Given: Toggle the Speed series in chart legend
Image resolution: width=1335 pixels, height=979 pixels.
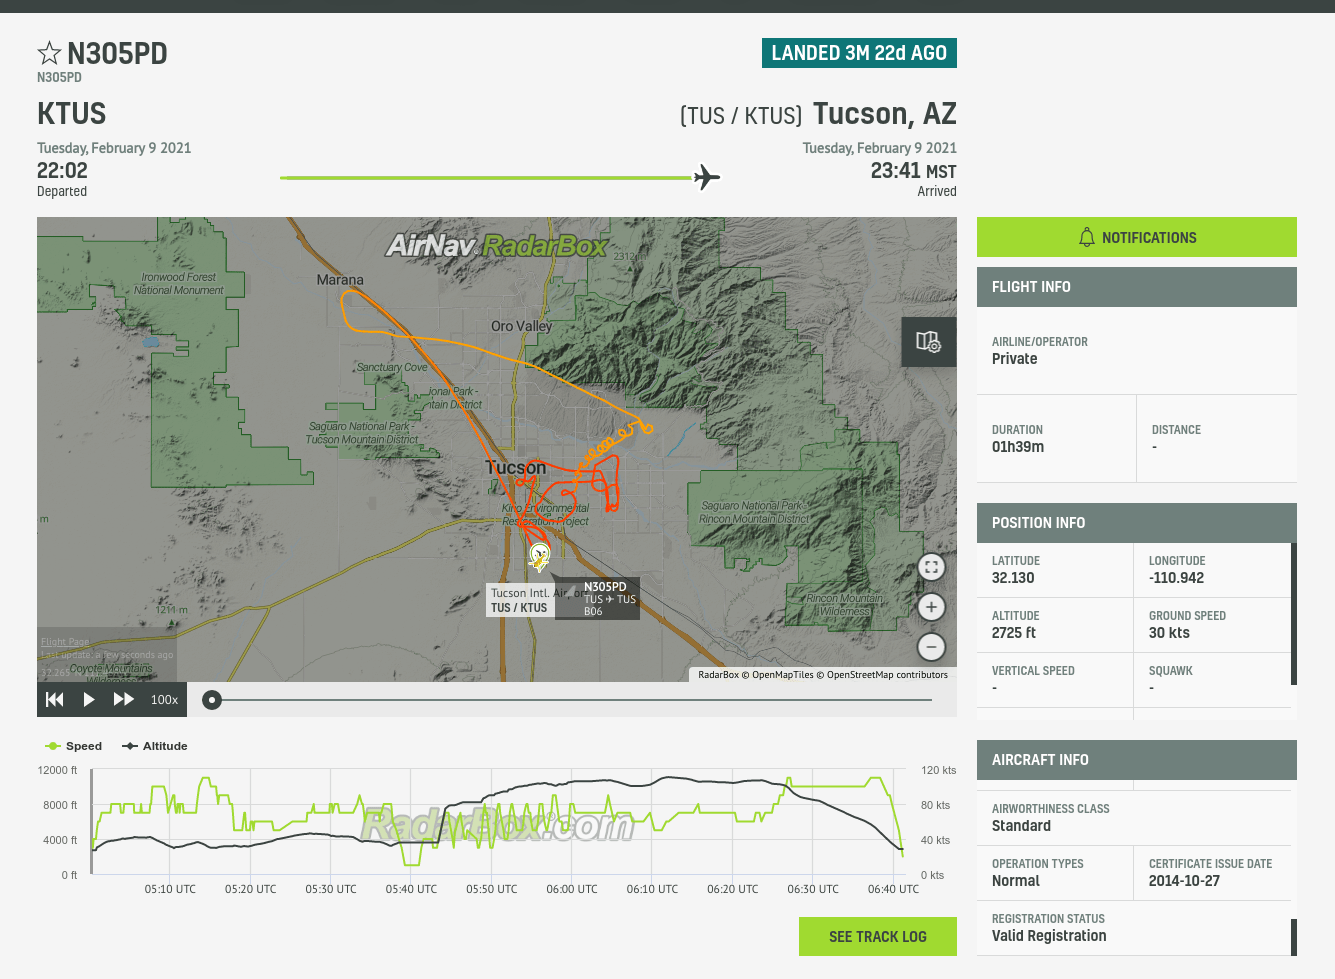Looking at the screenshot, I should tap(74, 746).
